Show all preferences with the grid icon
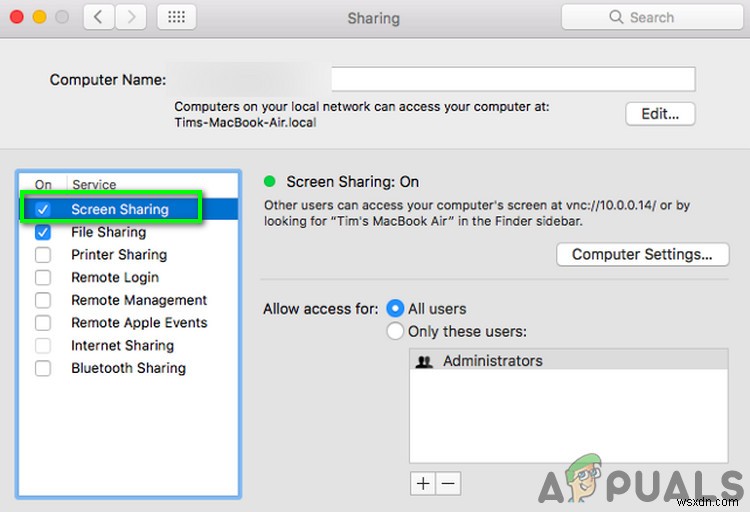This screenshot has width=750, height=512. 176,17
